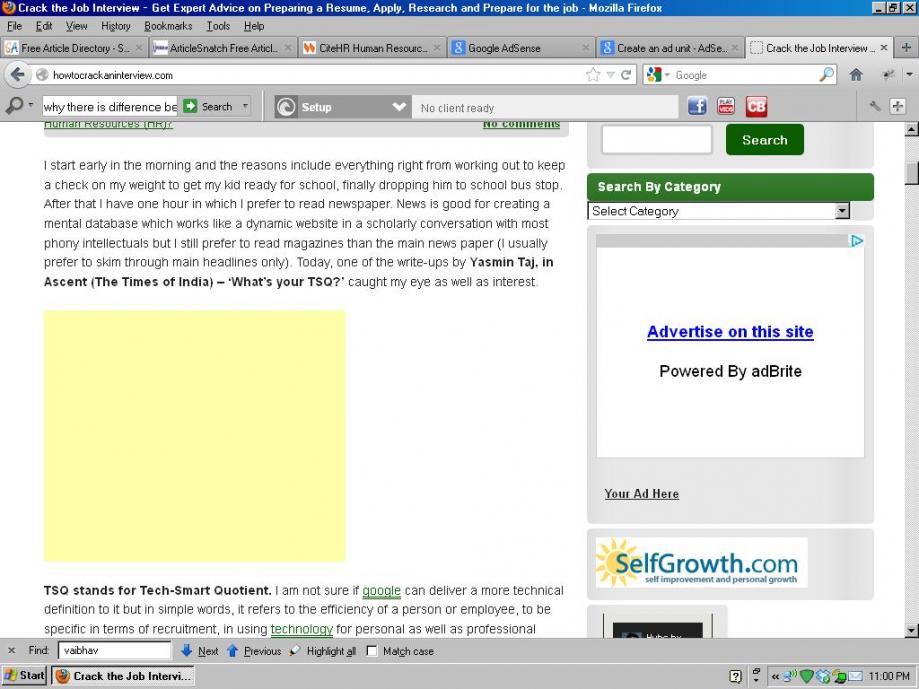Image resolution: width=919 pixels, height=689 pixels.
Task: Open the Help menu
Action: pos(254,26)
